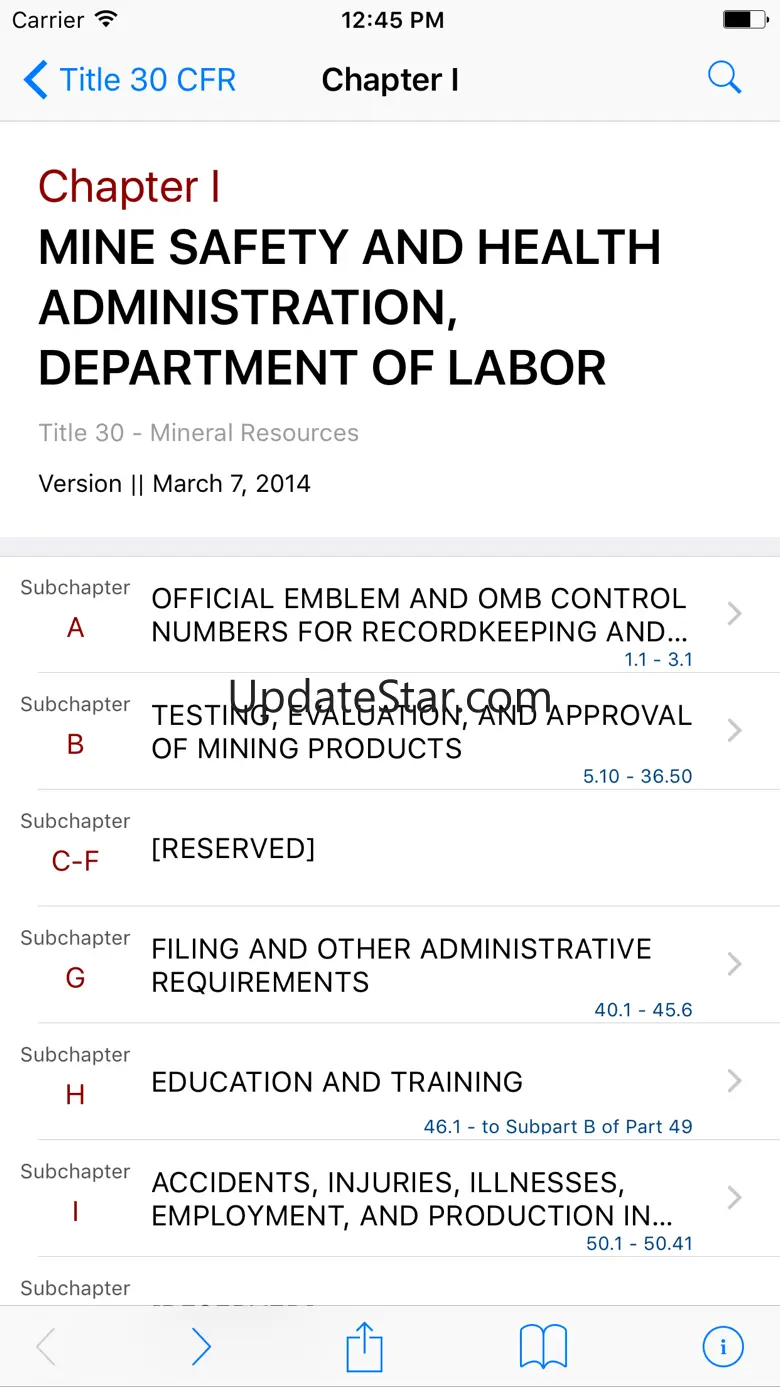
Task: Open the share action icon
Action: (365, 1347)
